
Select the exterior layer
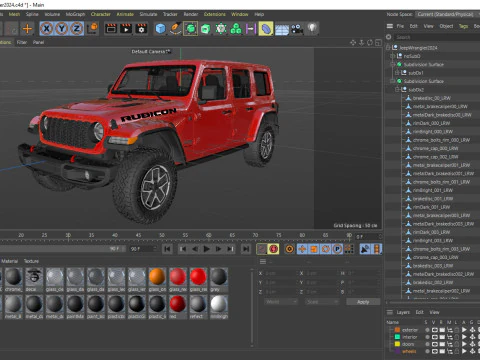[x=410, y=330]
